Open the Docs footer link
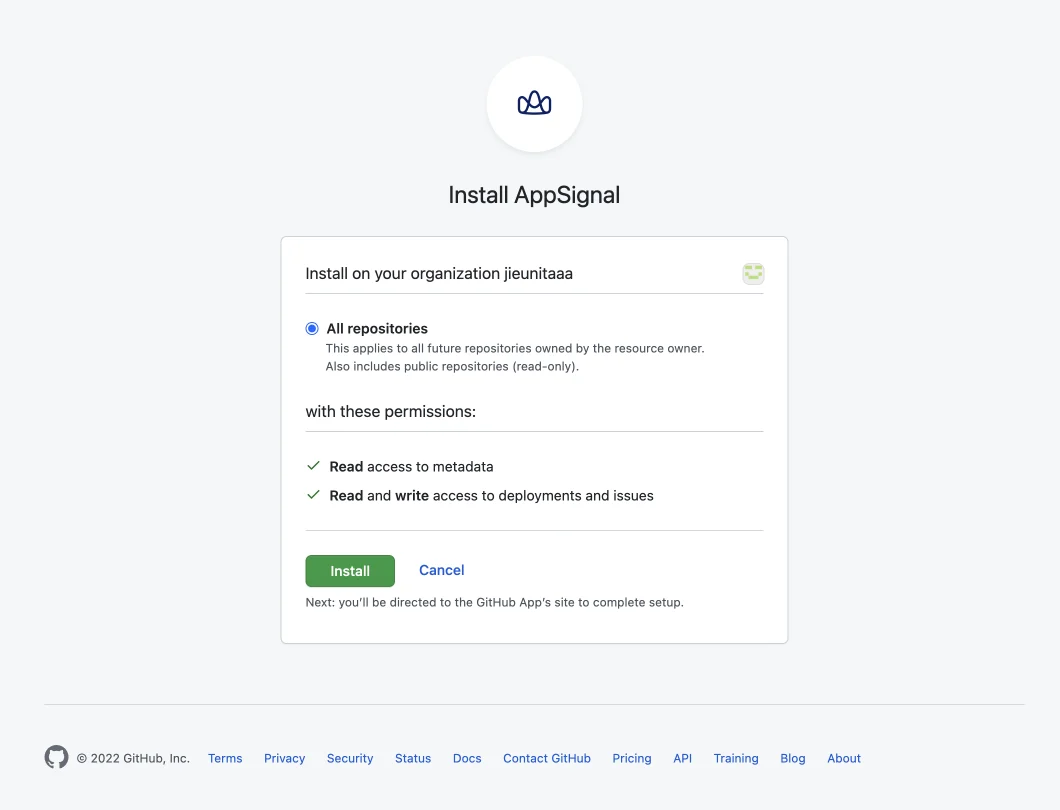Image resolution: width=1060 pixels, height=810 pixels. point(466,758)
